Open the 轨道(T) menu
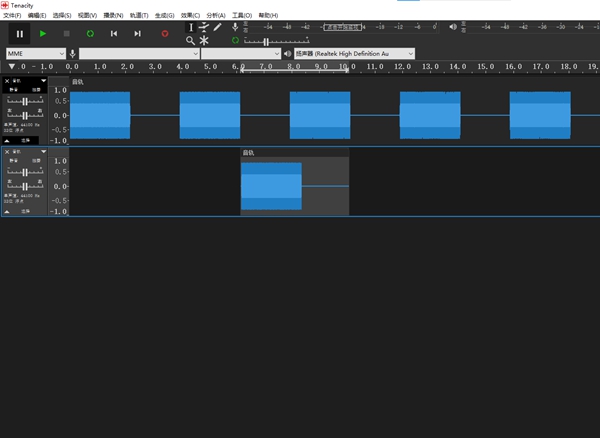This screenshot has width=600, height=438. pos(139,15)
